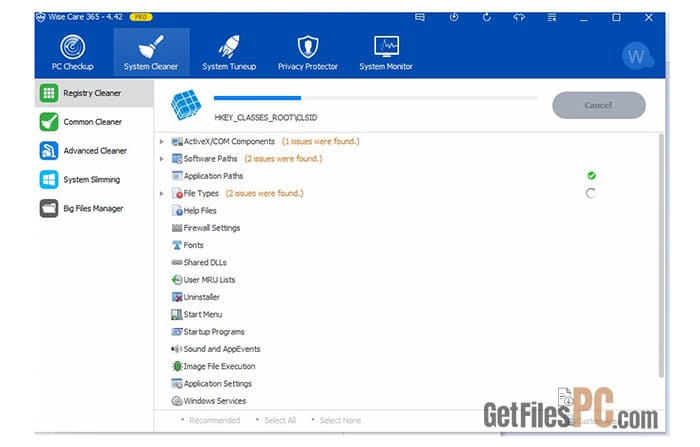
Task: Expand ActiveX/COM Components results
Action: (x=162, y=142)
